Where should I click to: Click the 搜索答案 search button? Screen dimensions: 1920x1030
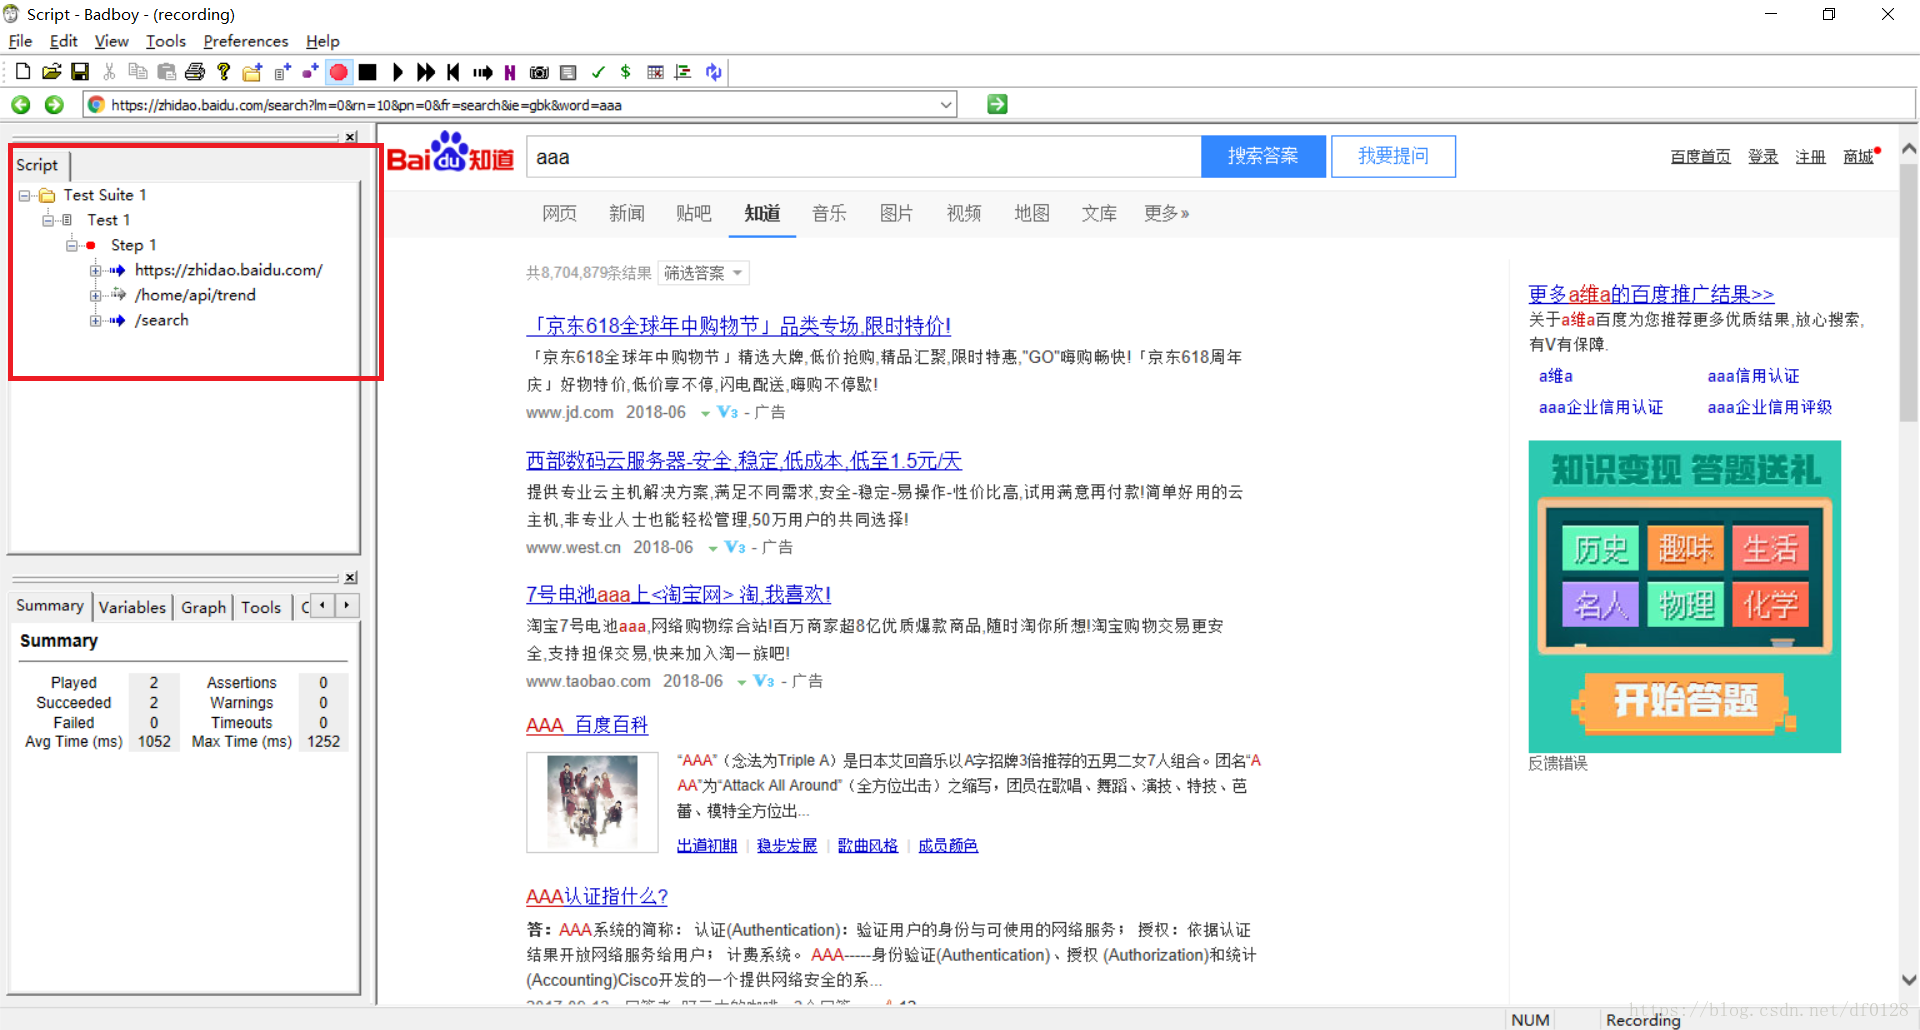click(1263, 156)
